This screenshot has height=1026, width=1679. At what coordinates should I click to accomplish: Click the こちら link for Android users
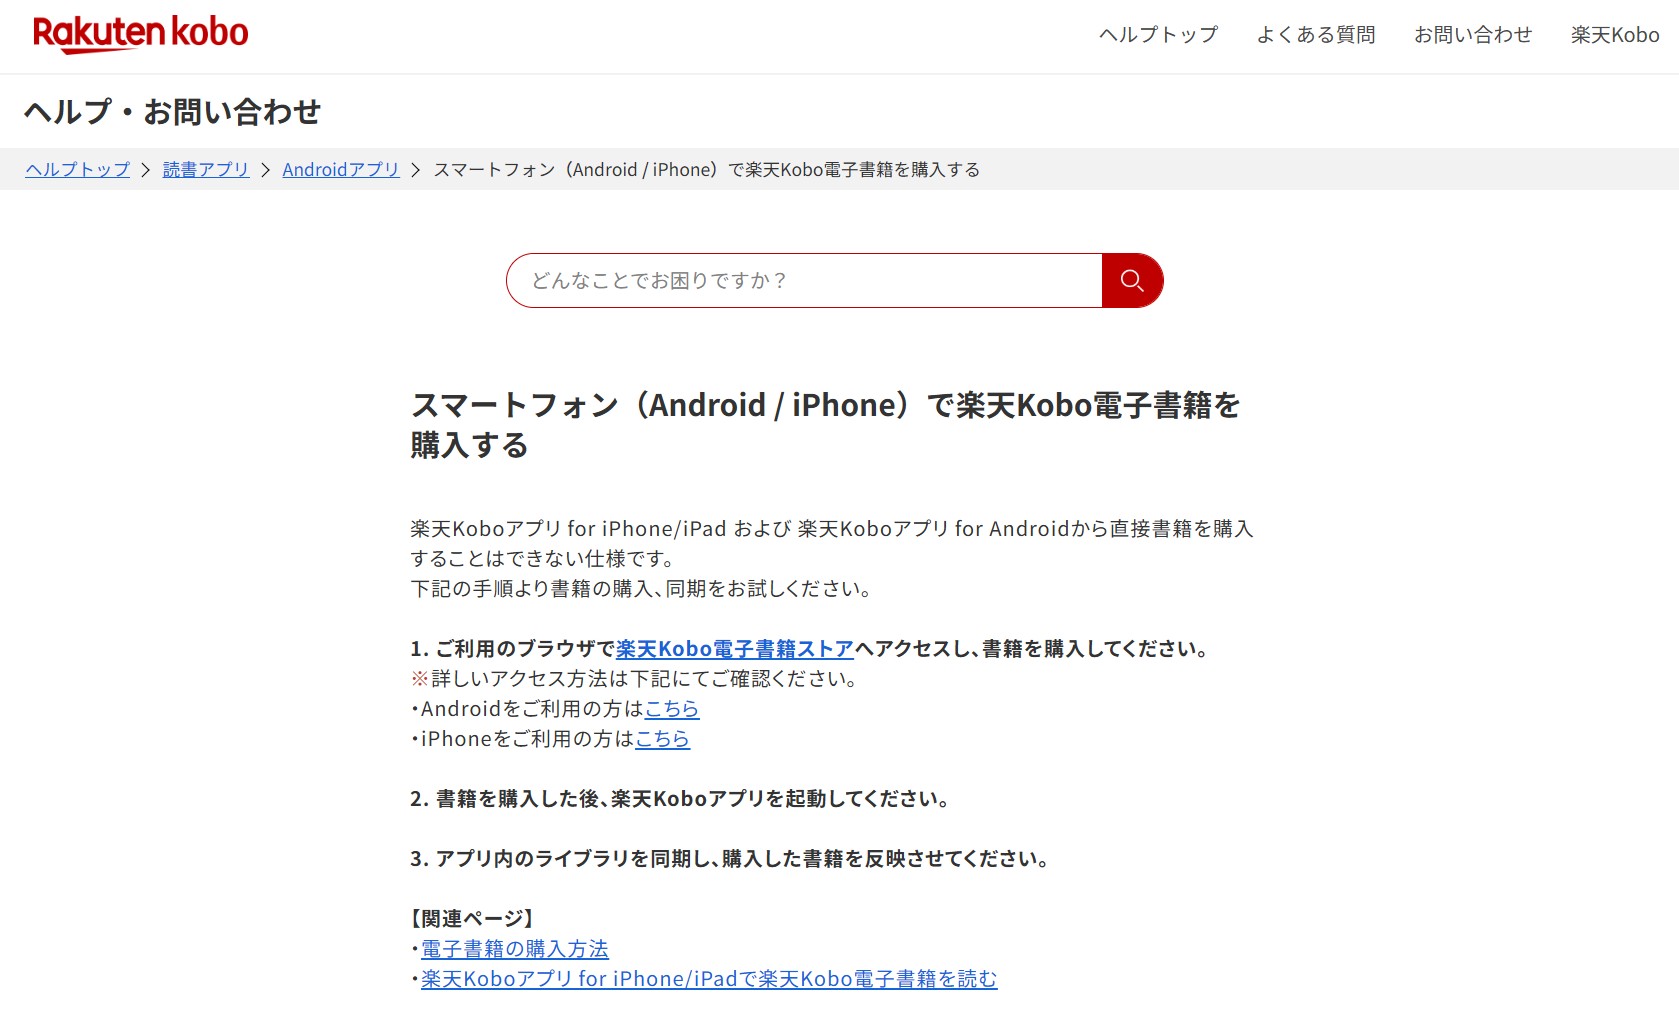point(671,709)
